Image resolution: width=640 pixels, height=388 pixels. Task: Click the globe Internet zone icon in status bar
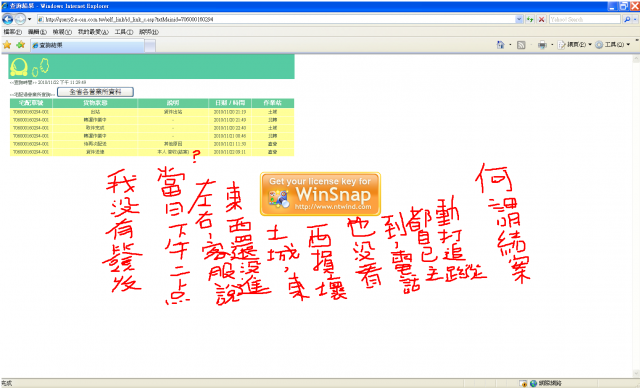pyautogui.click(x=533, y=383)
